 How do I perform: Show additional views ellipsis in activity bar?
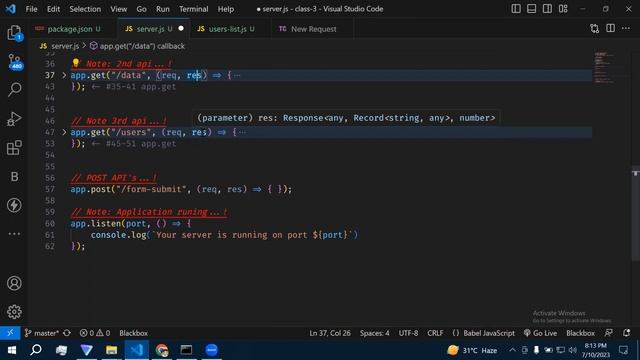coord(14,234)
